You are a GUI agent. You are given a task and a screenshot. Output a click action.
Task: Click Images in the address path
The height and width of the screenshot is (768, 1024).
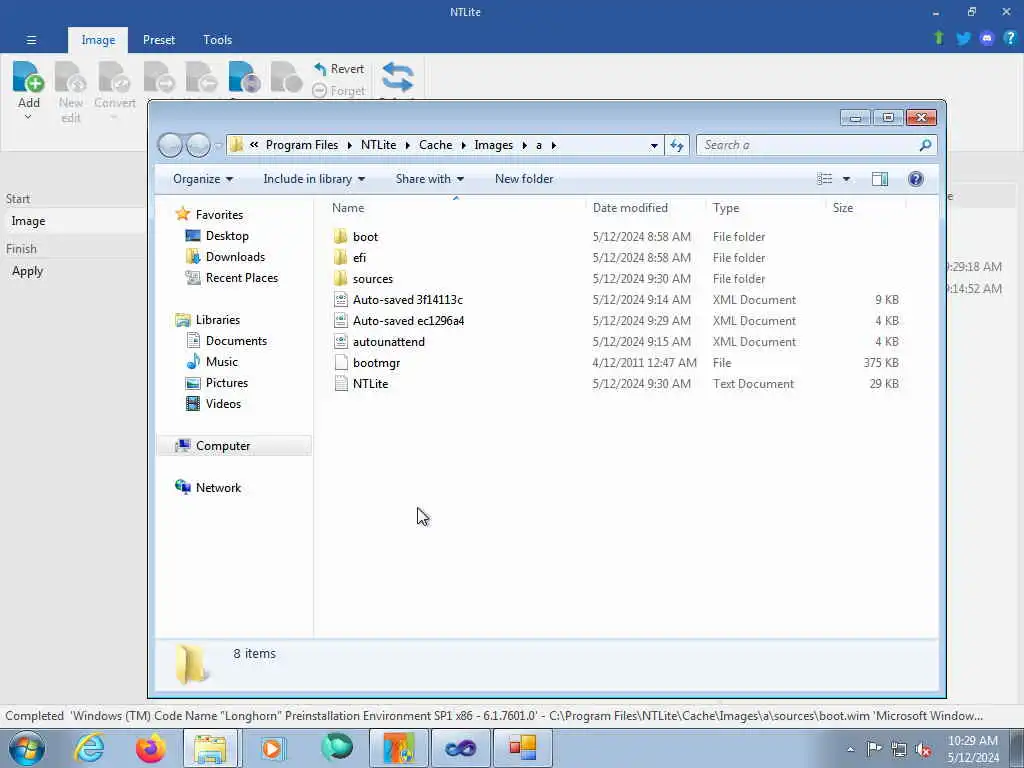(494, 145)
